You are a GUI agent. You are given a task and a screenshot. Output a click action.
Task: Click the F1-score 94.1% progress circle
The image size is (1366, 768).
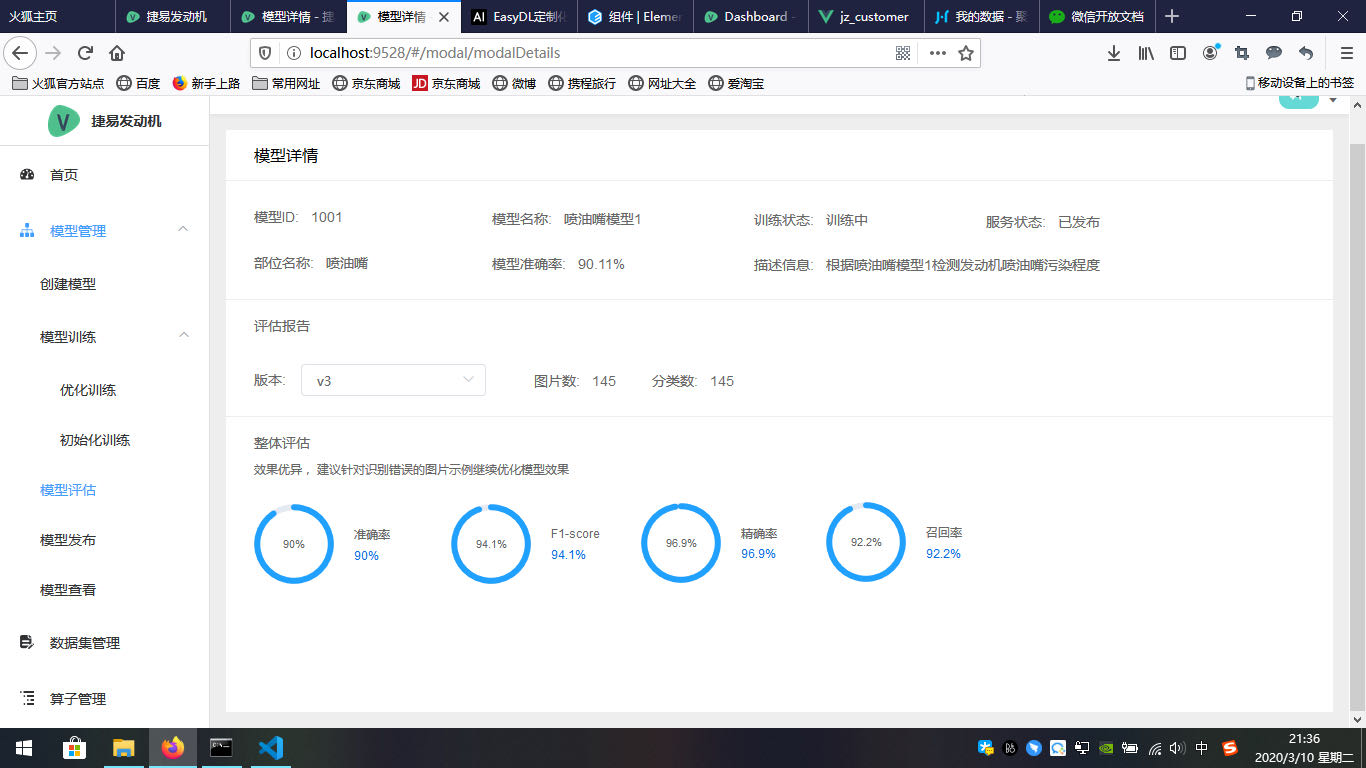click(491, 544)
